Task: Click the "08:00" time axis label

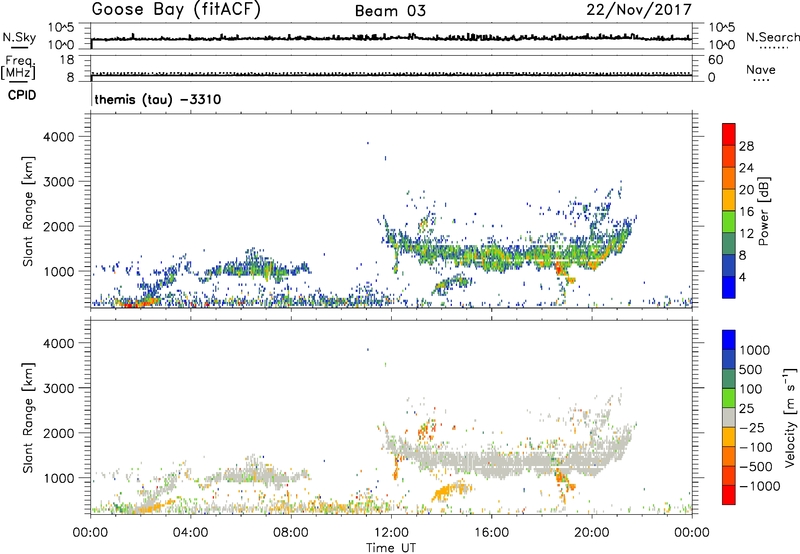Action: click(x=291, y=533)
